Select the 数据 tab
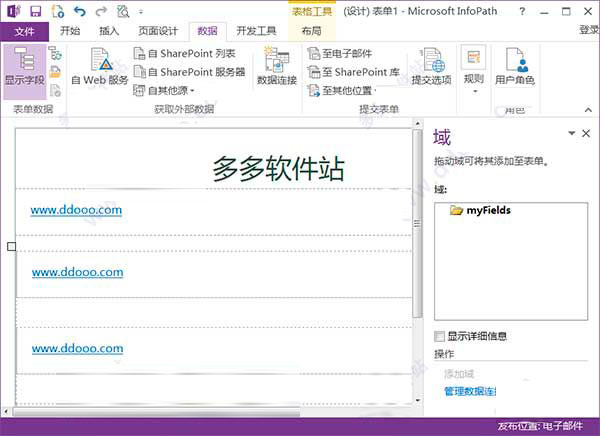 coord(207,31)
